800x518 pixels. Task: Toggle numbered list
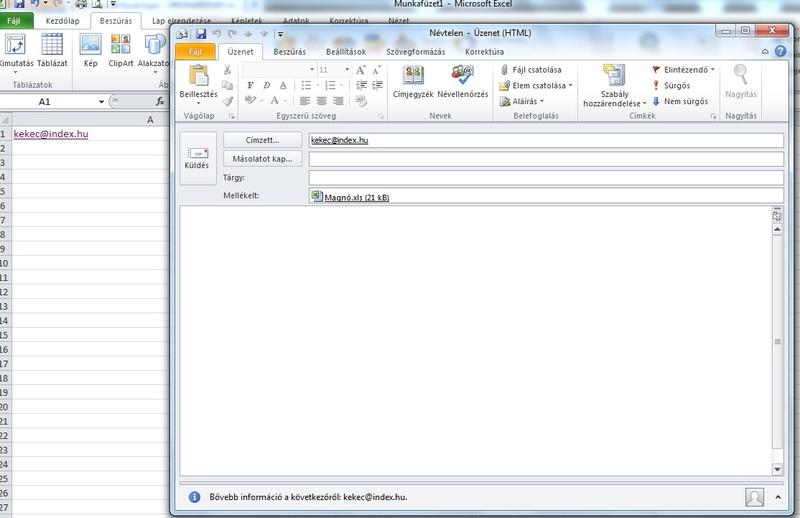click(330, 85)
